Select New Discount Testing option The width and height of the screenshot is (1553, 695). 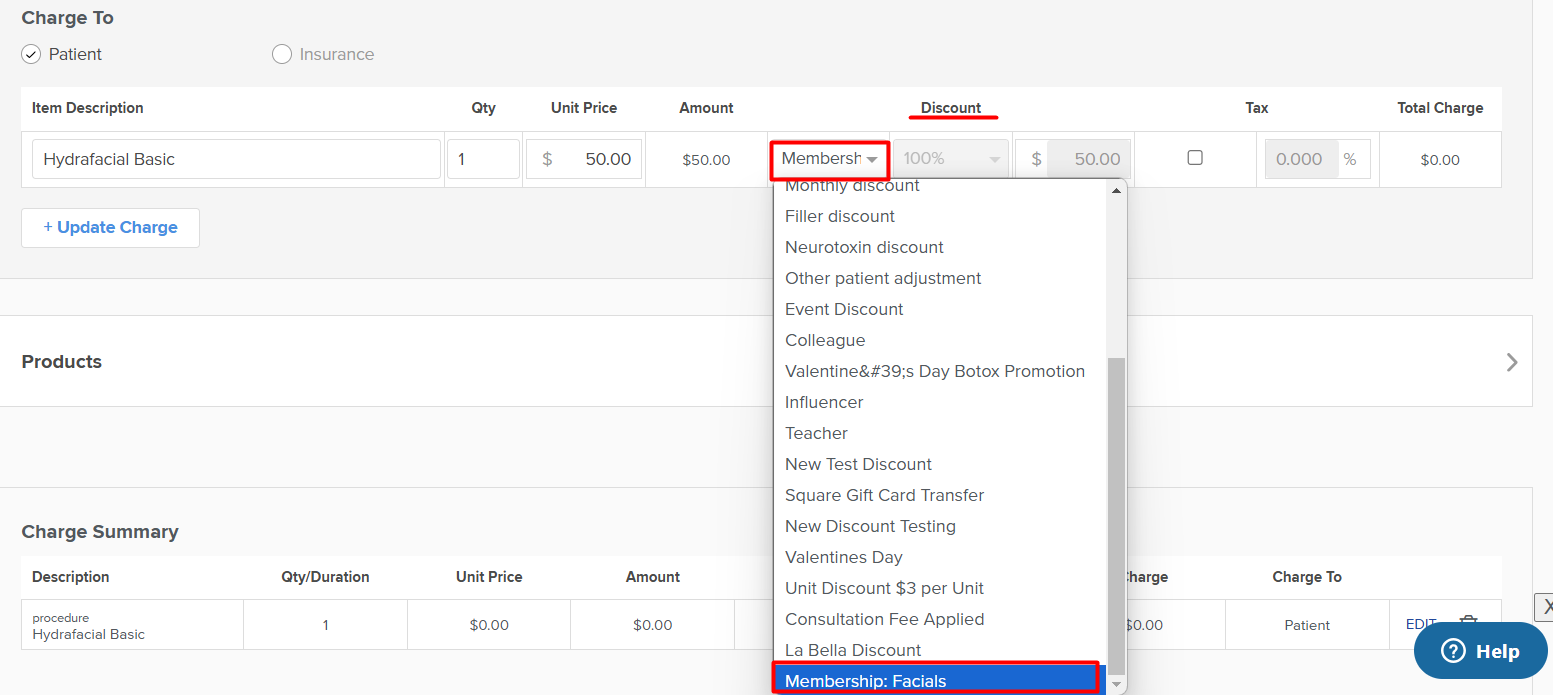coord(940,526)
